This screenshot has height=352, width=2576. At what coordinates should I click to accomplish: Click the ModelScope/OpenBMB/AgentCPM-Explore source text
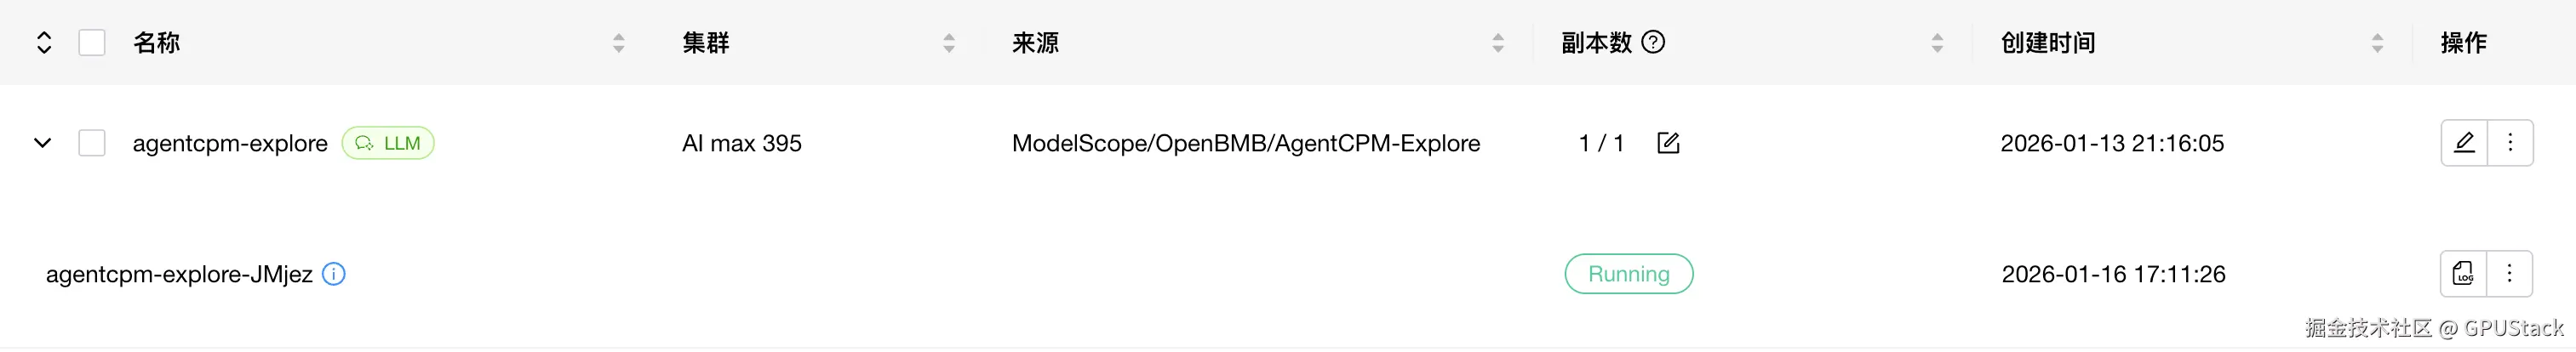[1245, 143]
